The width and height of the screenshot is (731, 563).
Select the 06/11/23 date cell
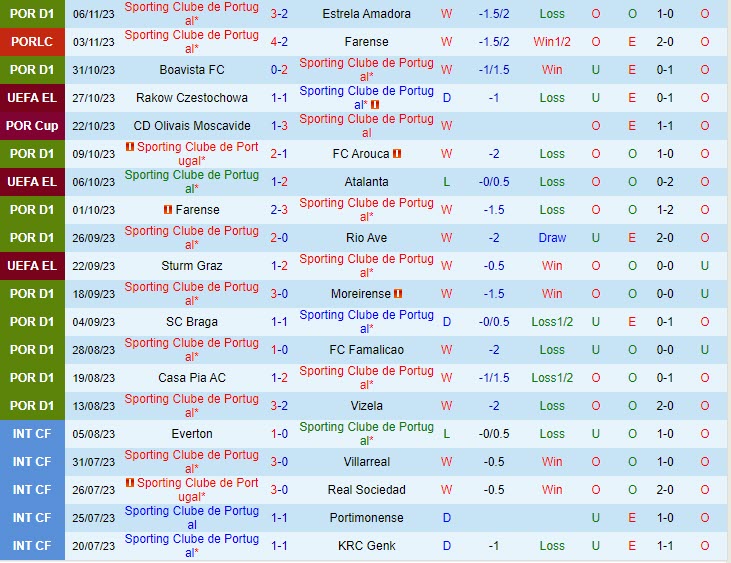click(x=93, y=14)
